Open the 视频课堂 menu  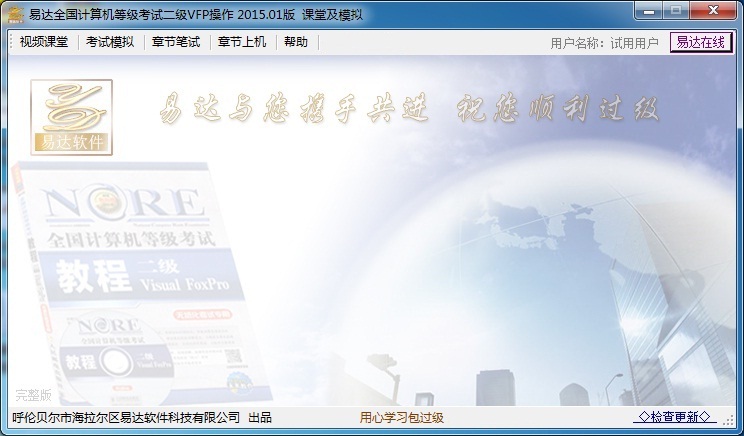[x=44, y=42]
